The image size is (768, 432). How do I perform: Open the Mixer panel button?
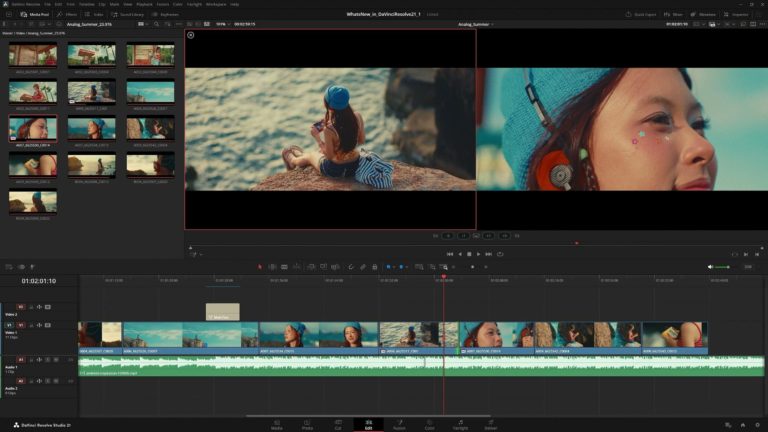tap(673, 15)
